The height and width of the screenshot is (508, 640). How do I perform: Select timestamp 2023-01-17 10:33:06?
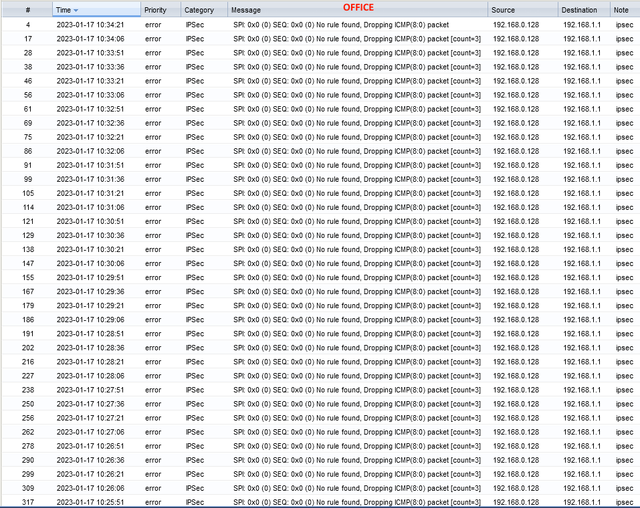(90, 95)
